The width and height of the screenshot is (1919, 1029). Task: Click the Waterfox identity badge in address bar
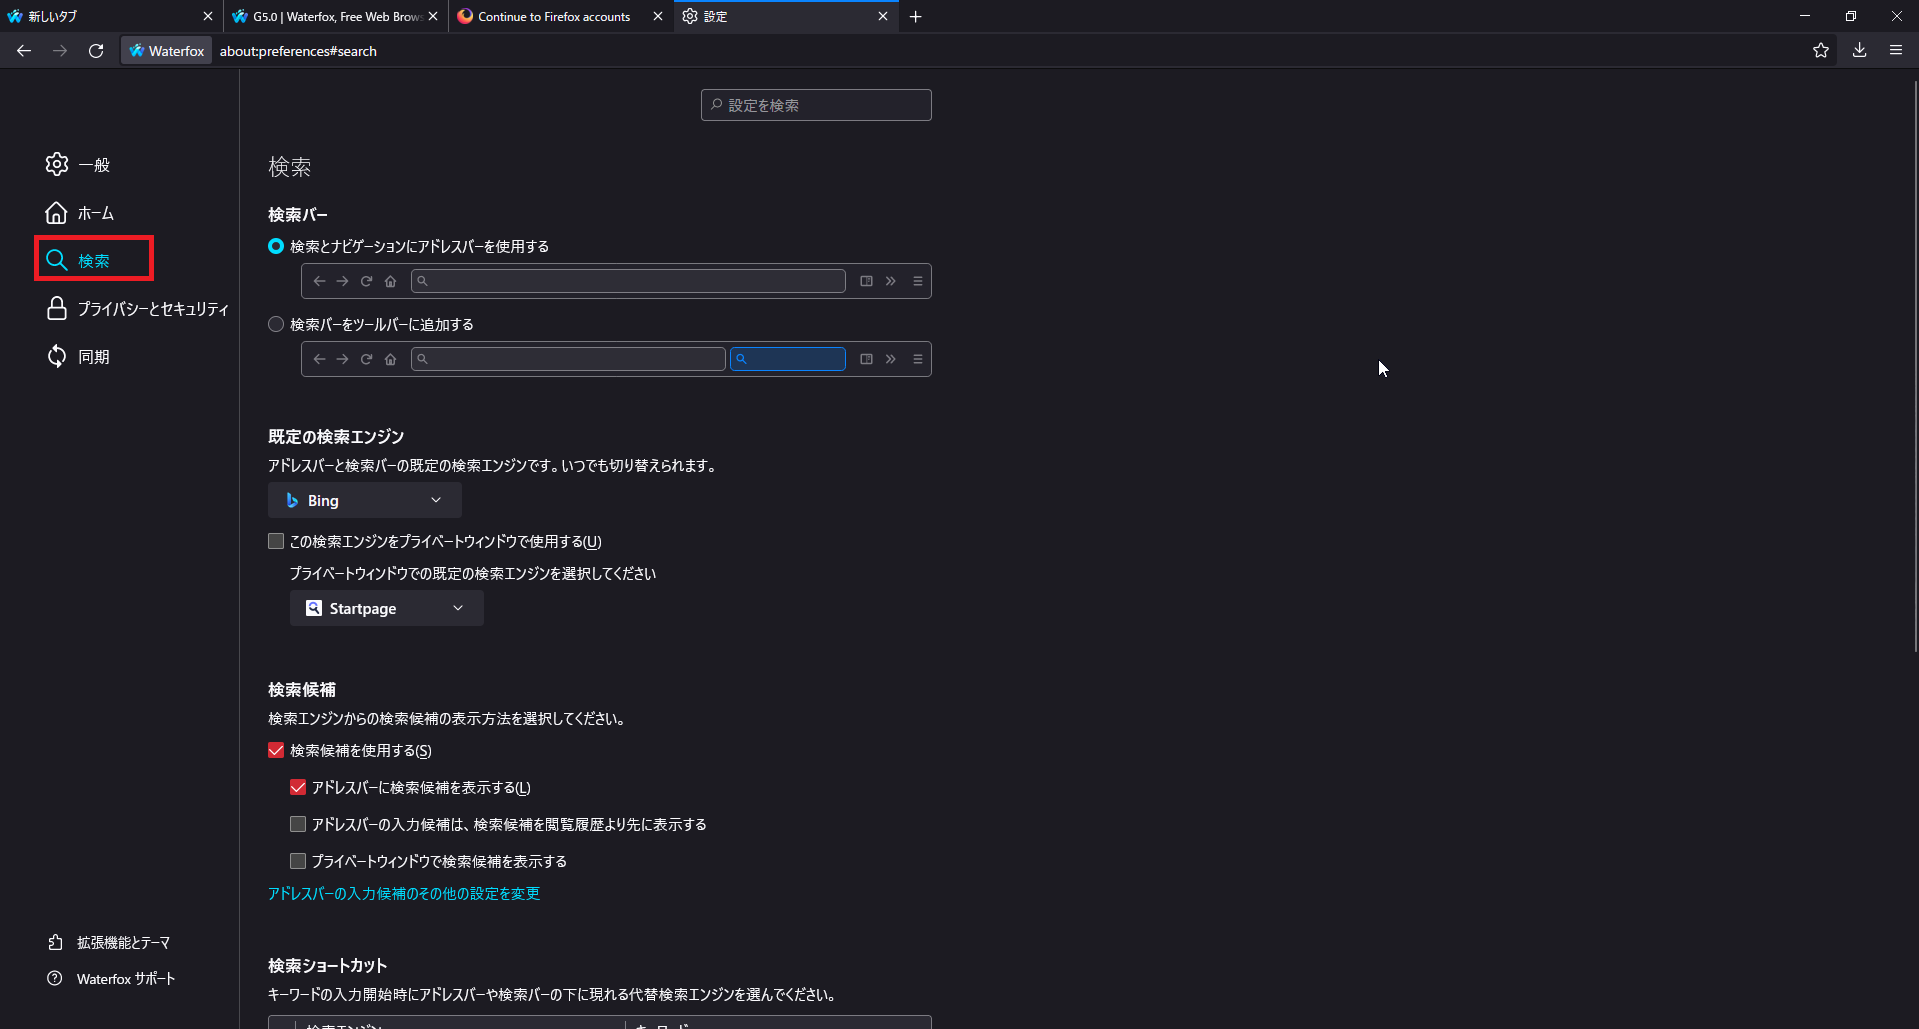[x=167, y=51]
